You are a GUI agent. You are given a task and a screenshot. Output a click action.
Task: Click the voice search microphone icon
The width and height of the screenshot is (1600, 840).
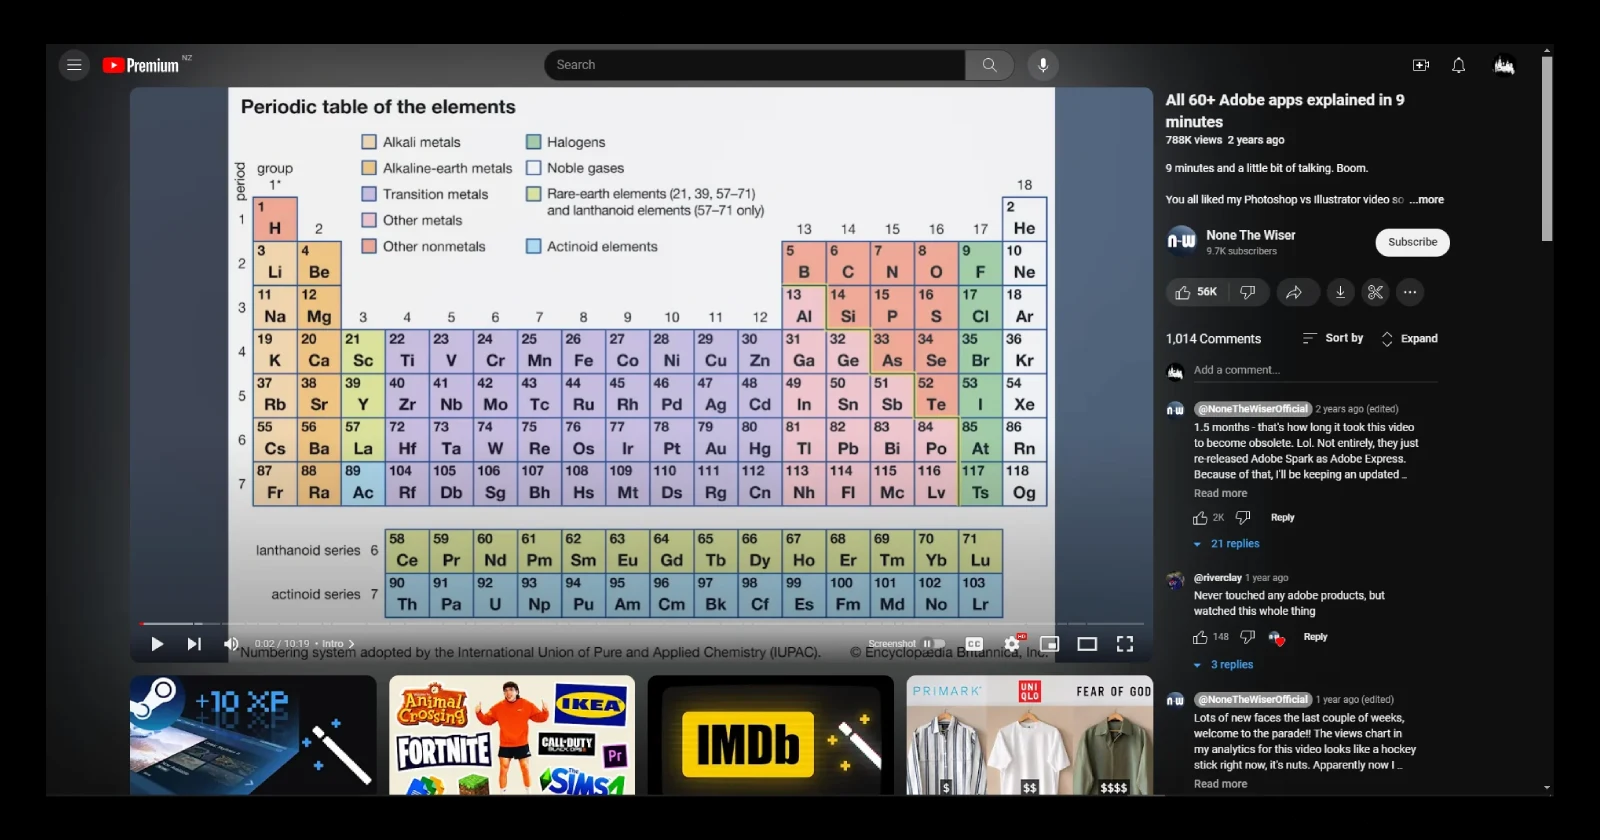point(1042,65)
